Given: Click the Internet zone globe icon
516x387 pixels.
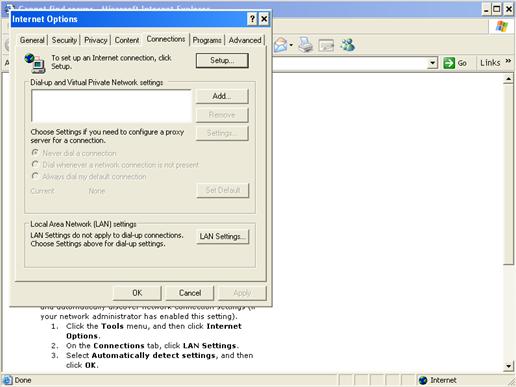Looking at the screenshot, I should coord(423,380).
